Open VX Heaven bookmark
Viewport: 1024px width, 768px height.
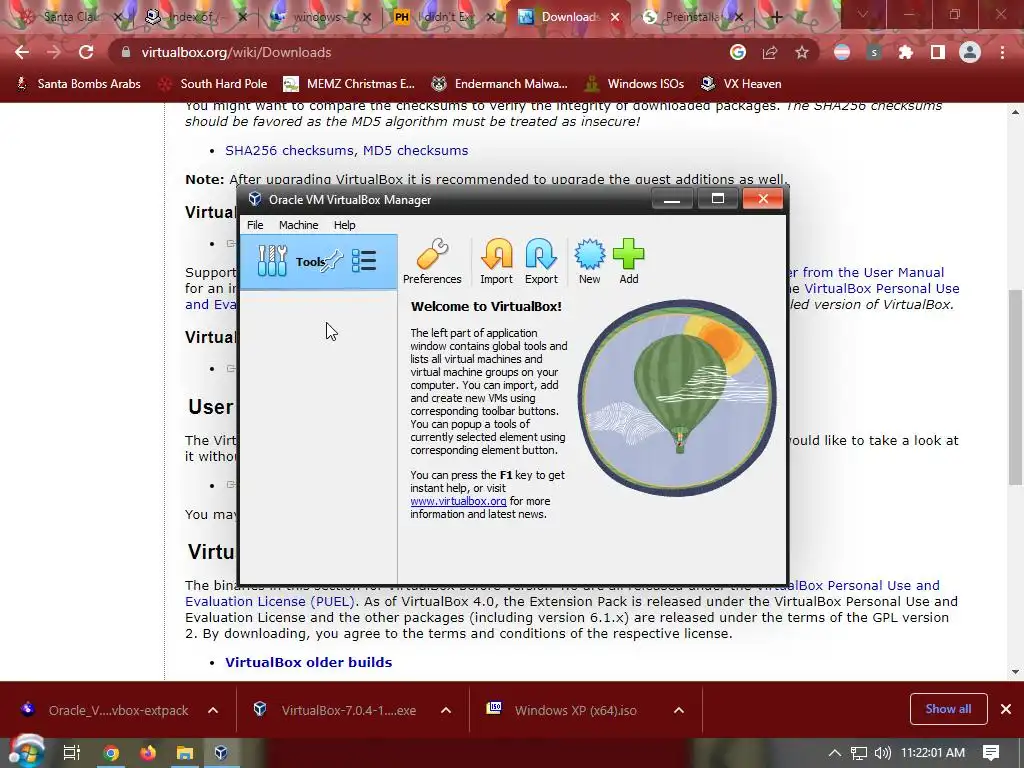tap(741, 84)
